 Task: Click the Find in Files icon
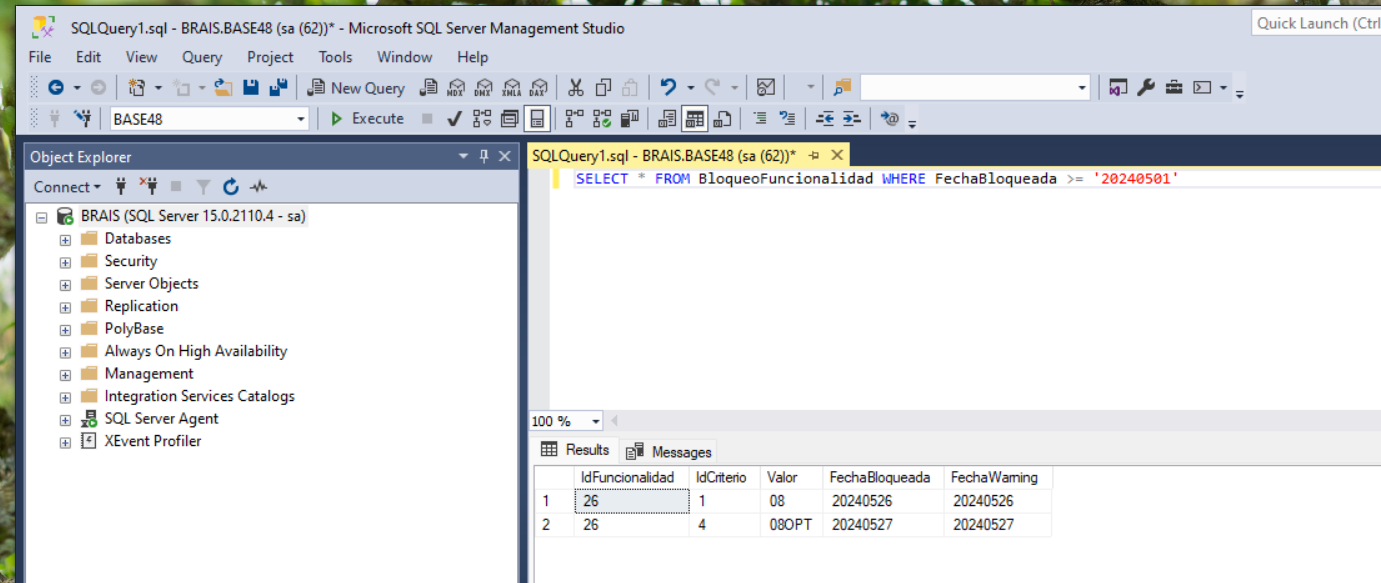click(x=842, y=88)
